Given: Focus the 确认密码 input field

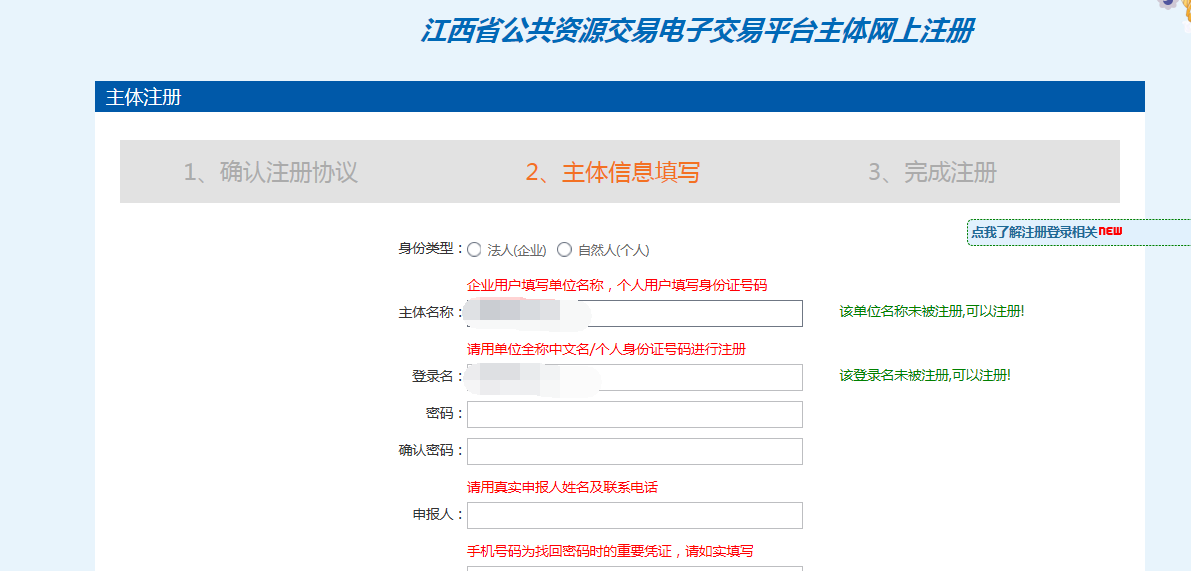Looking at the screenshot, I should (x=634, y=451).
